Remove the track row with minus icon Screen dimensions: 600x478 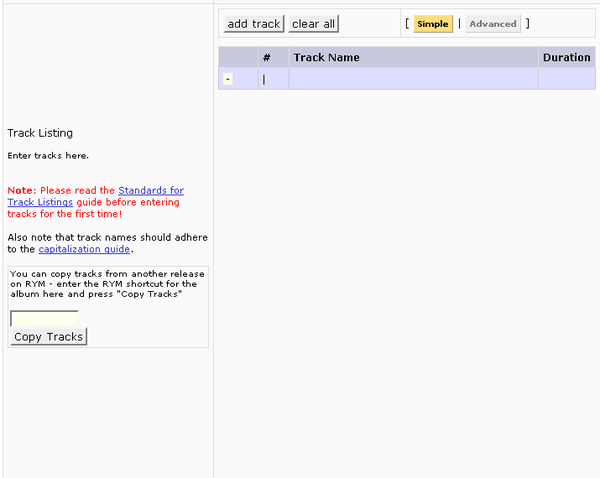(x=228, y=79)
